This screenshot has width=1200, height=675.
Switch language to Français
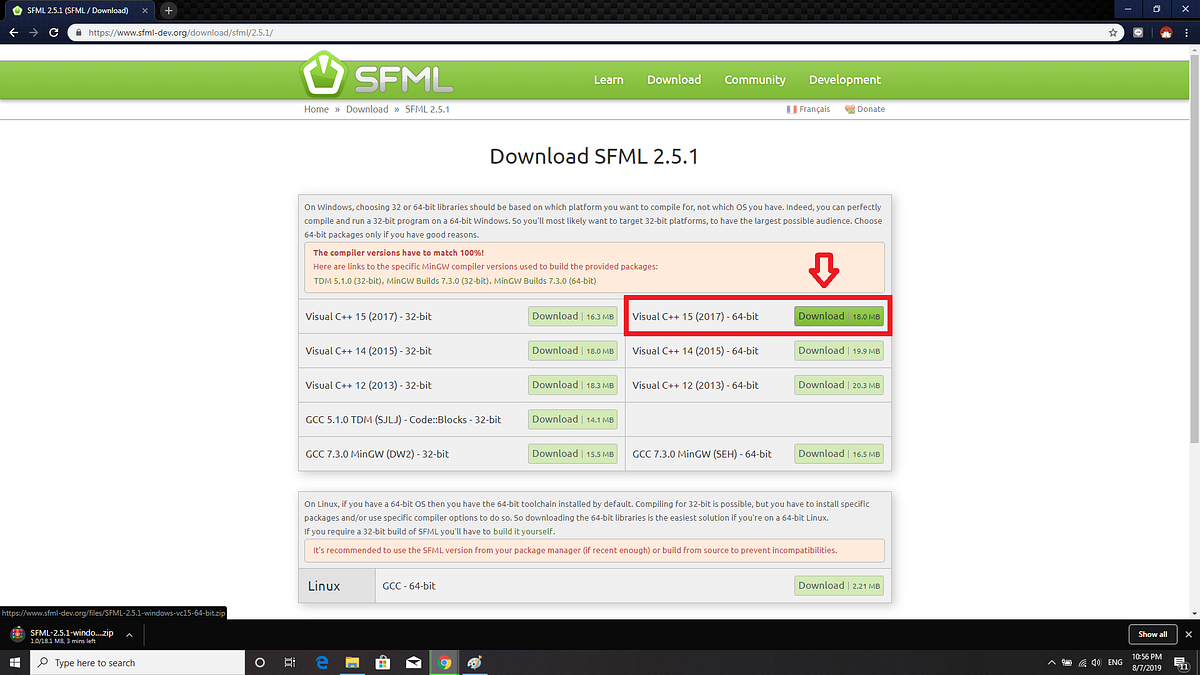click(808, 109)
